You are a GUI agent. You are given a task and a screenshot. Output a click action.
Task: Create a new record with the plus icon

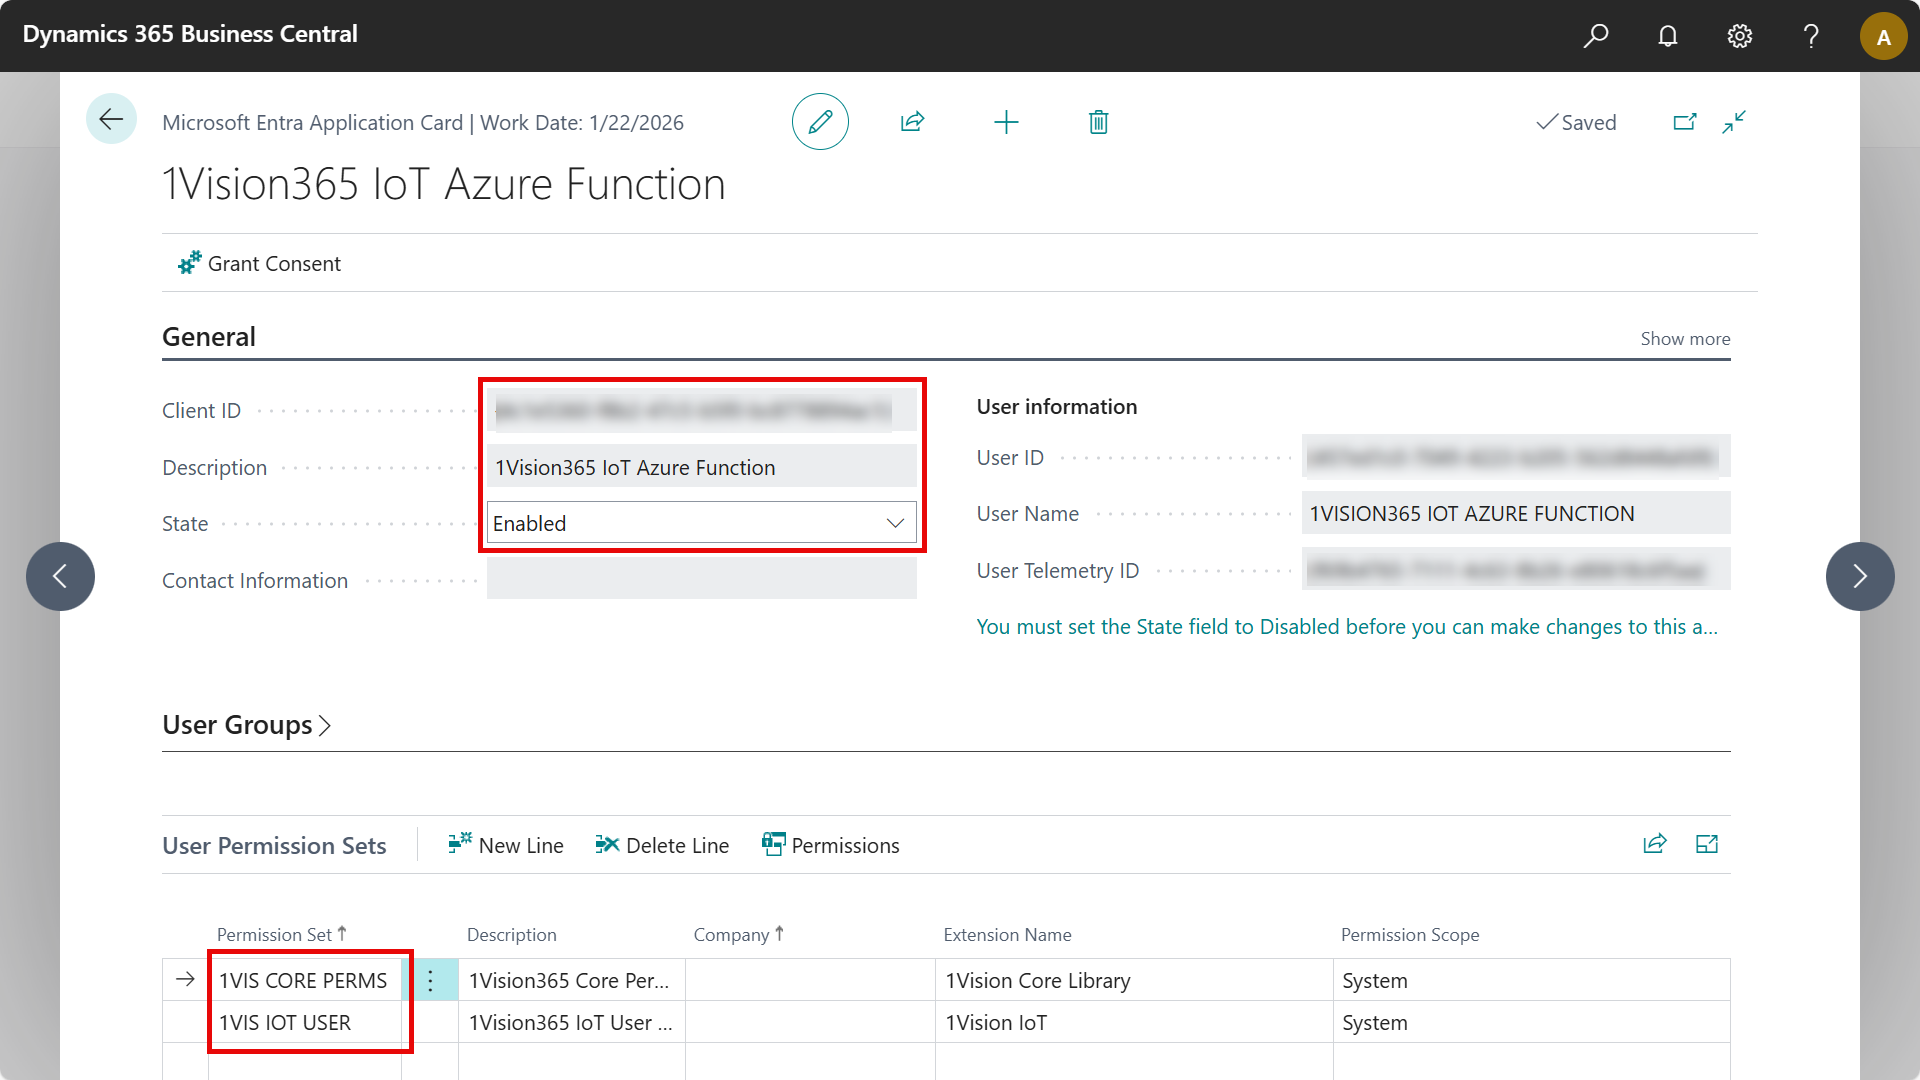(1006, 121)
